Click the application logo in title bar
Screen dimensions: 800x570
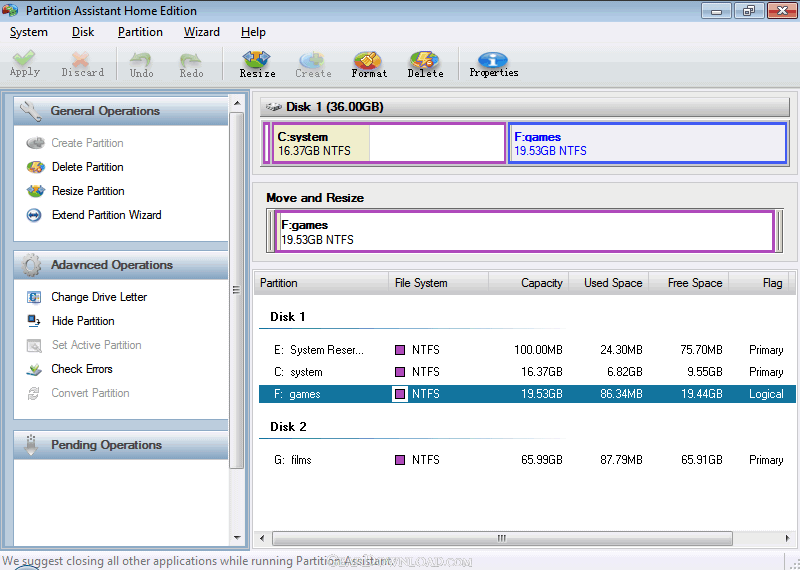point(10,10)
